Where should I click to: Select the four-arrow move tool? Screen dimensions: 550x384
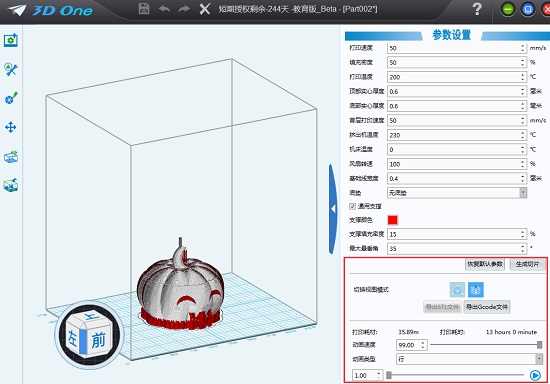11,127
